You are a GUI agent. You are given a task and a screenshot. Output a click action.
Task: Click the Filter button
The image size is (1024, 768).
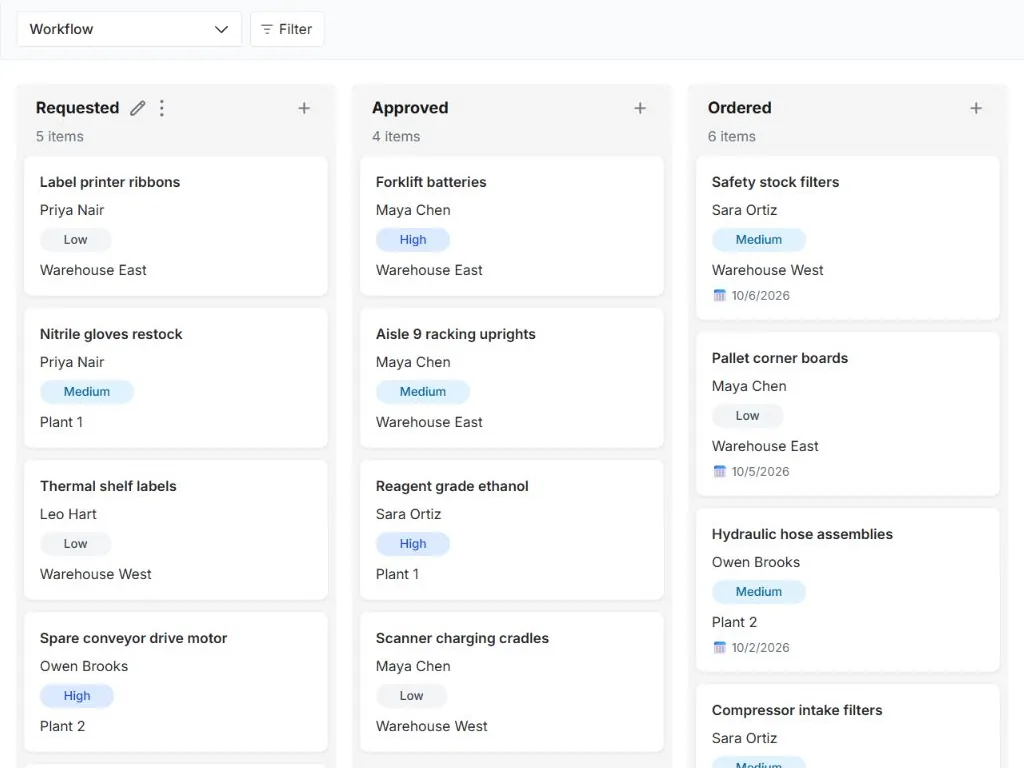click(x=287, y=29)
